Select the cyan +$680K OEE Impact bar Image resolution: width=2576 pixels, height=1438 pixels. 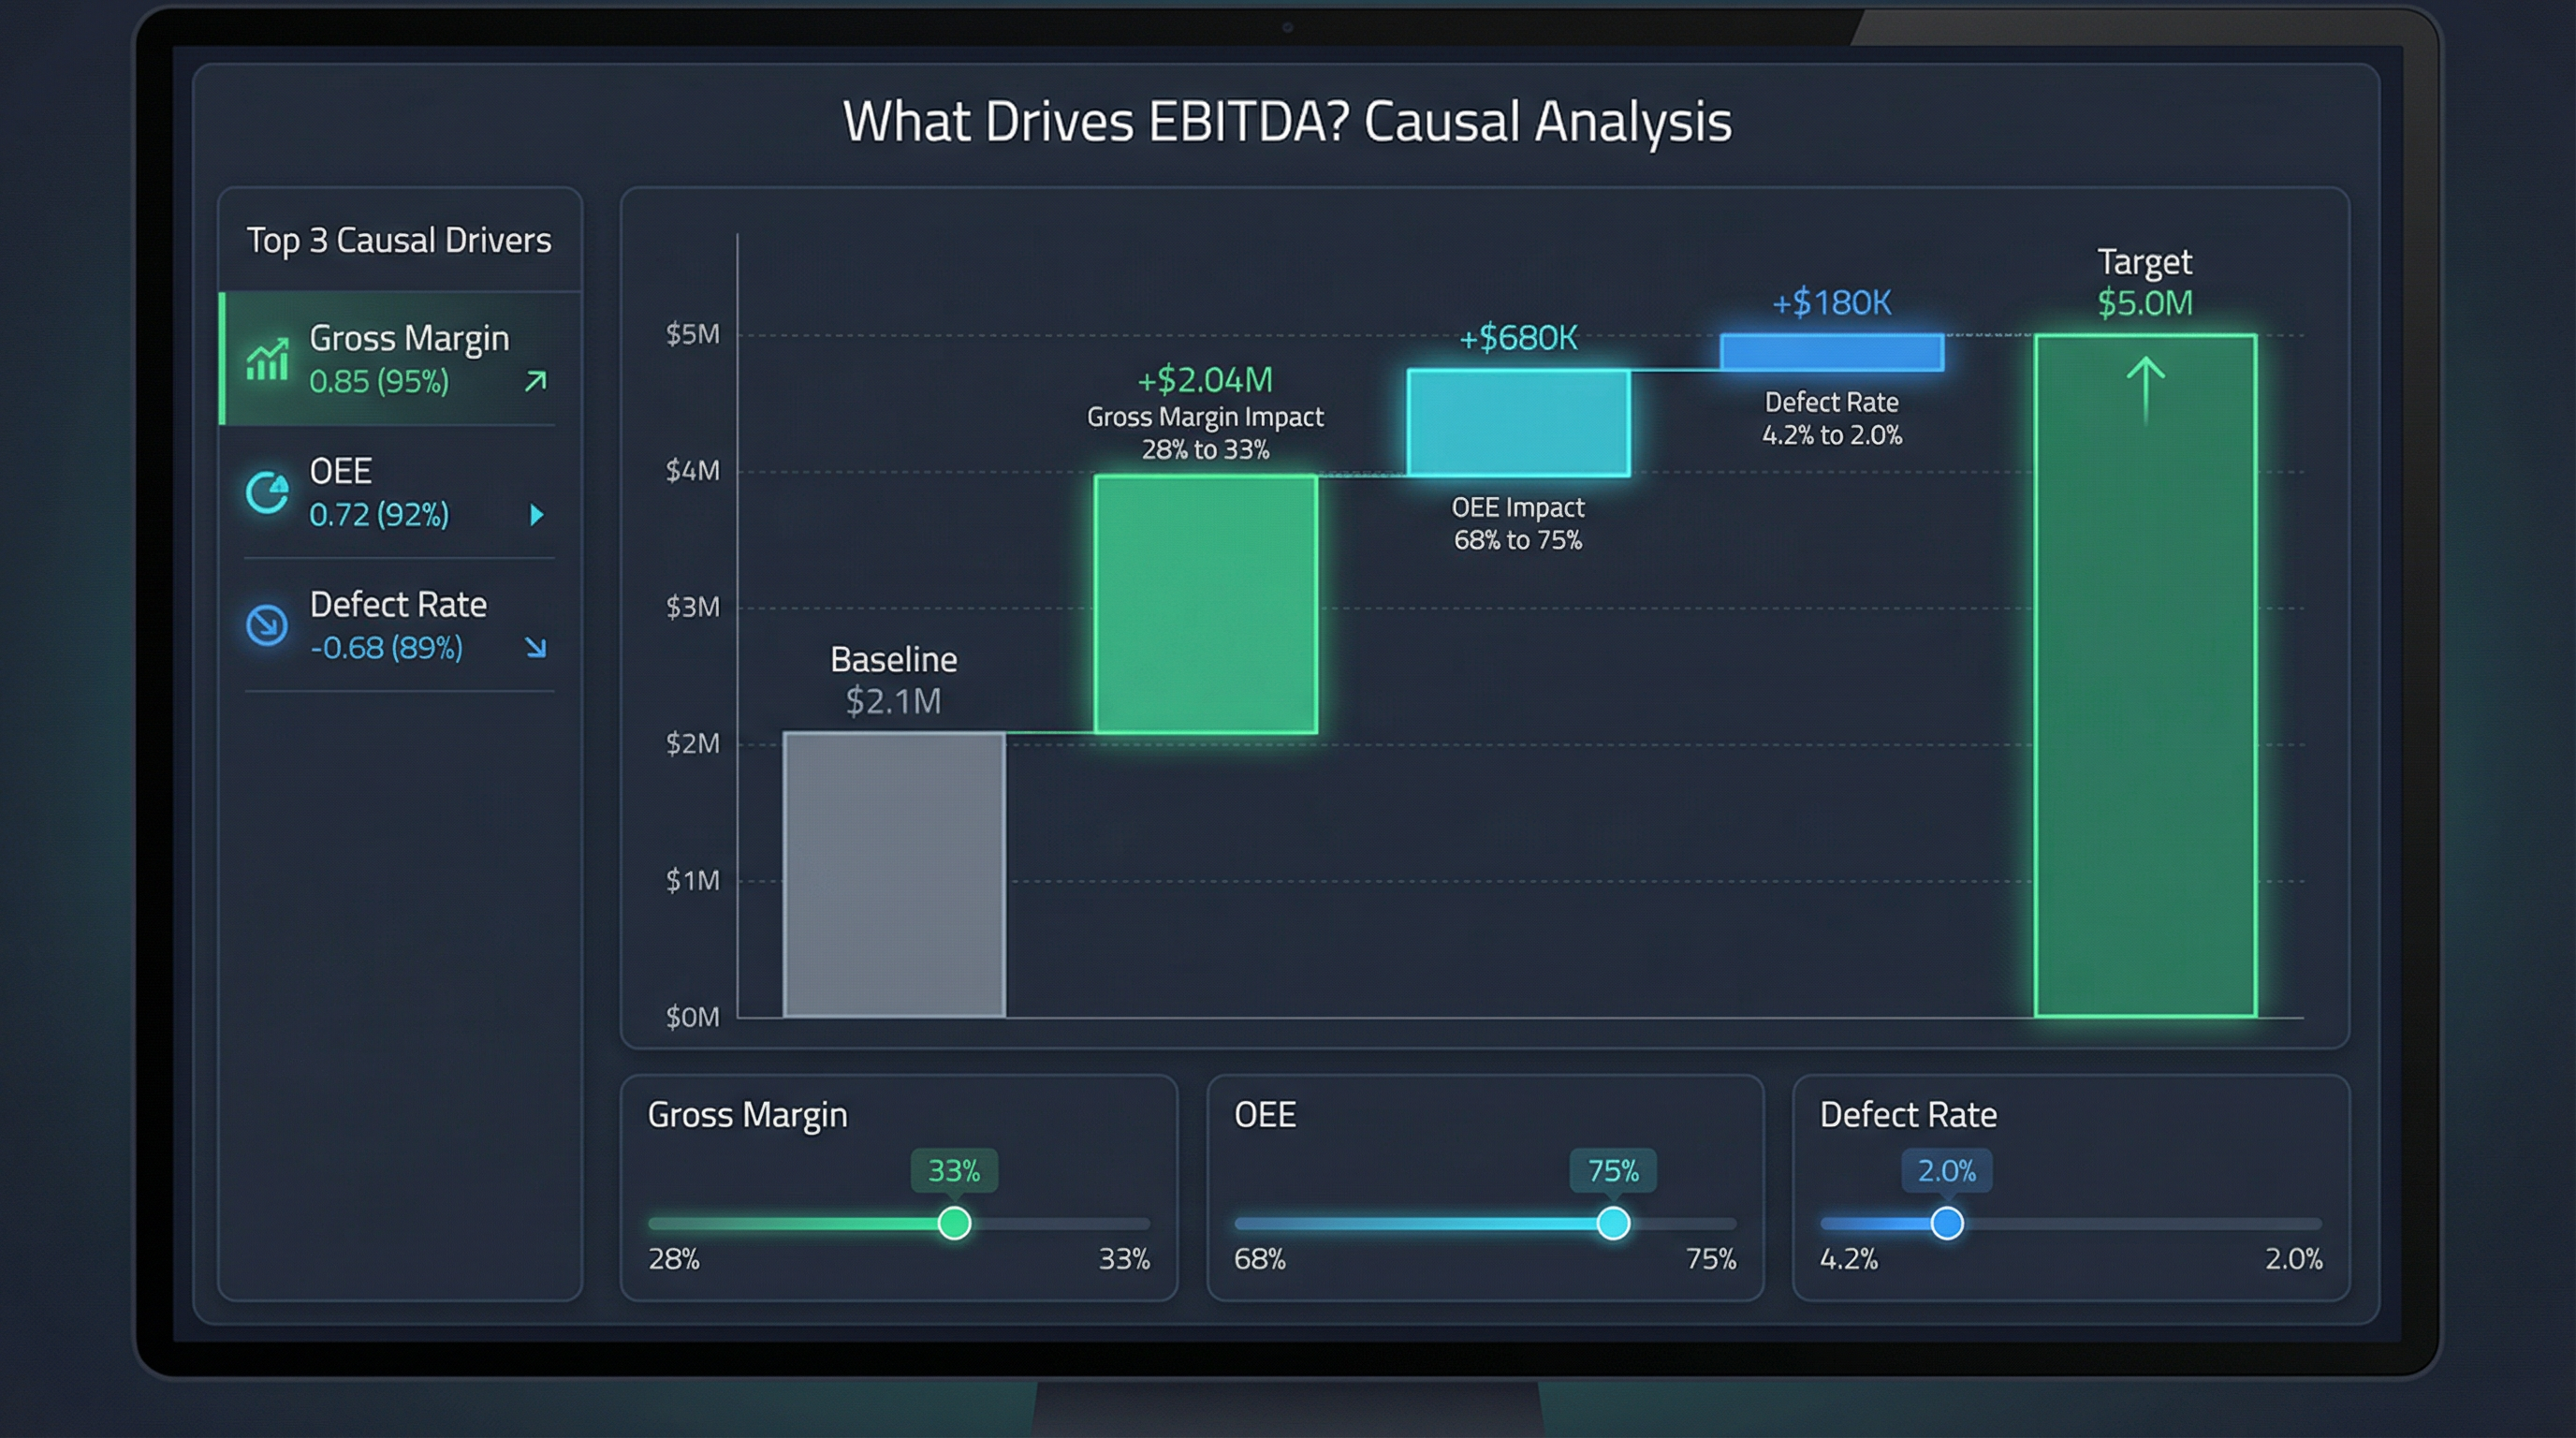click(1519, 420)
